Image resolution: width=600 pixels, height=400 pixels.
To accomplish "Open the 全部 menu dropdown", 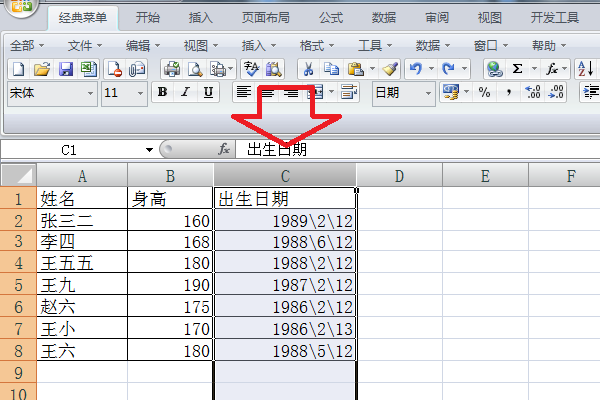I will pos(27,46).
